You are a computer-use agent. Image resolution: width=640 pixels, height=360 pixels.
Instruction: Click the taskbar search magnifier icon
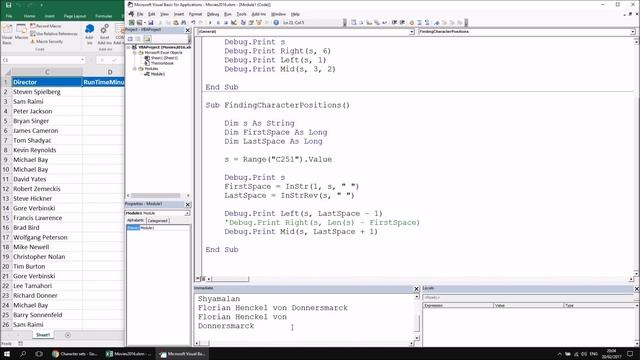[23, 354]
